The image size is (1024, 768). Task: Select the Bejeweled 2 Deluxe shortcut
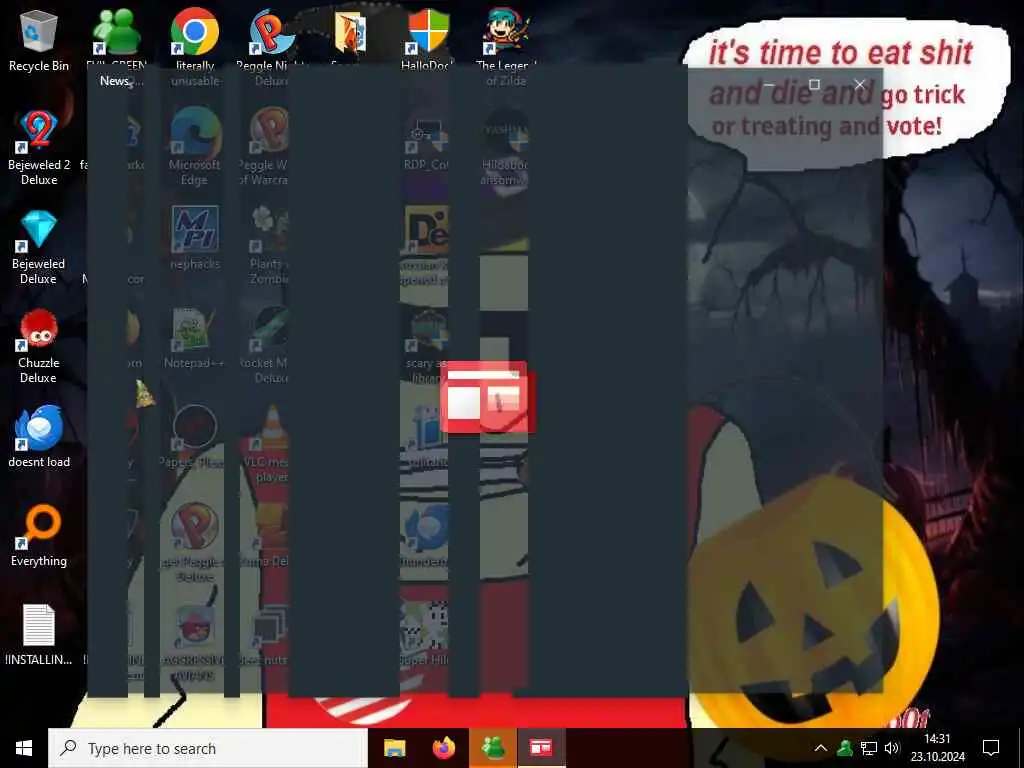tap(39, 148)
